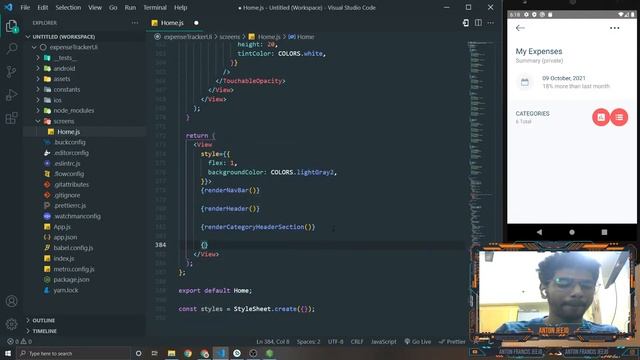Viewport: 640px width, 360px height.
Task: Open the Source Control view
Action: pos(11,72)
